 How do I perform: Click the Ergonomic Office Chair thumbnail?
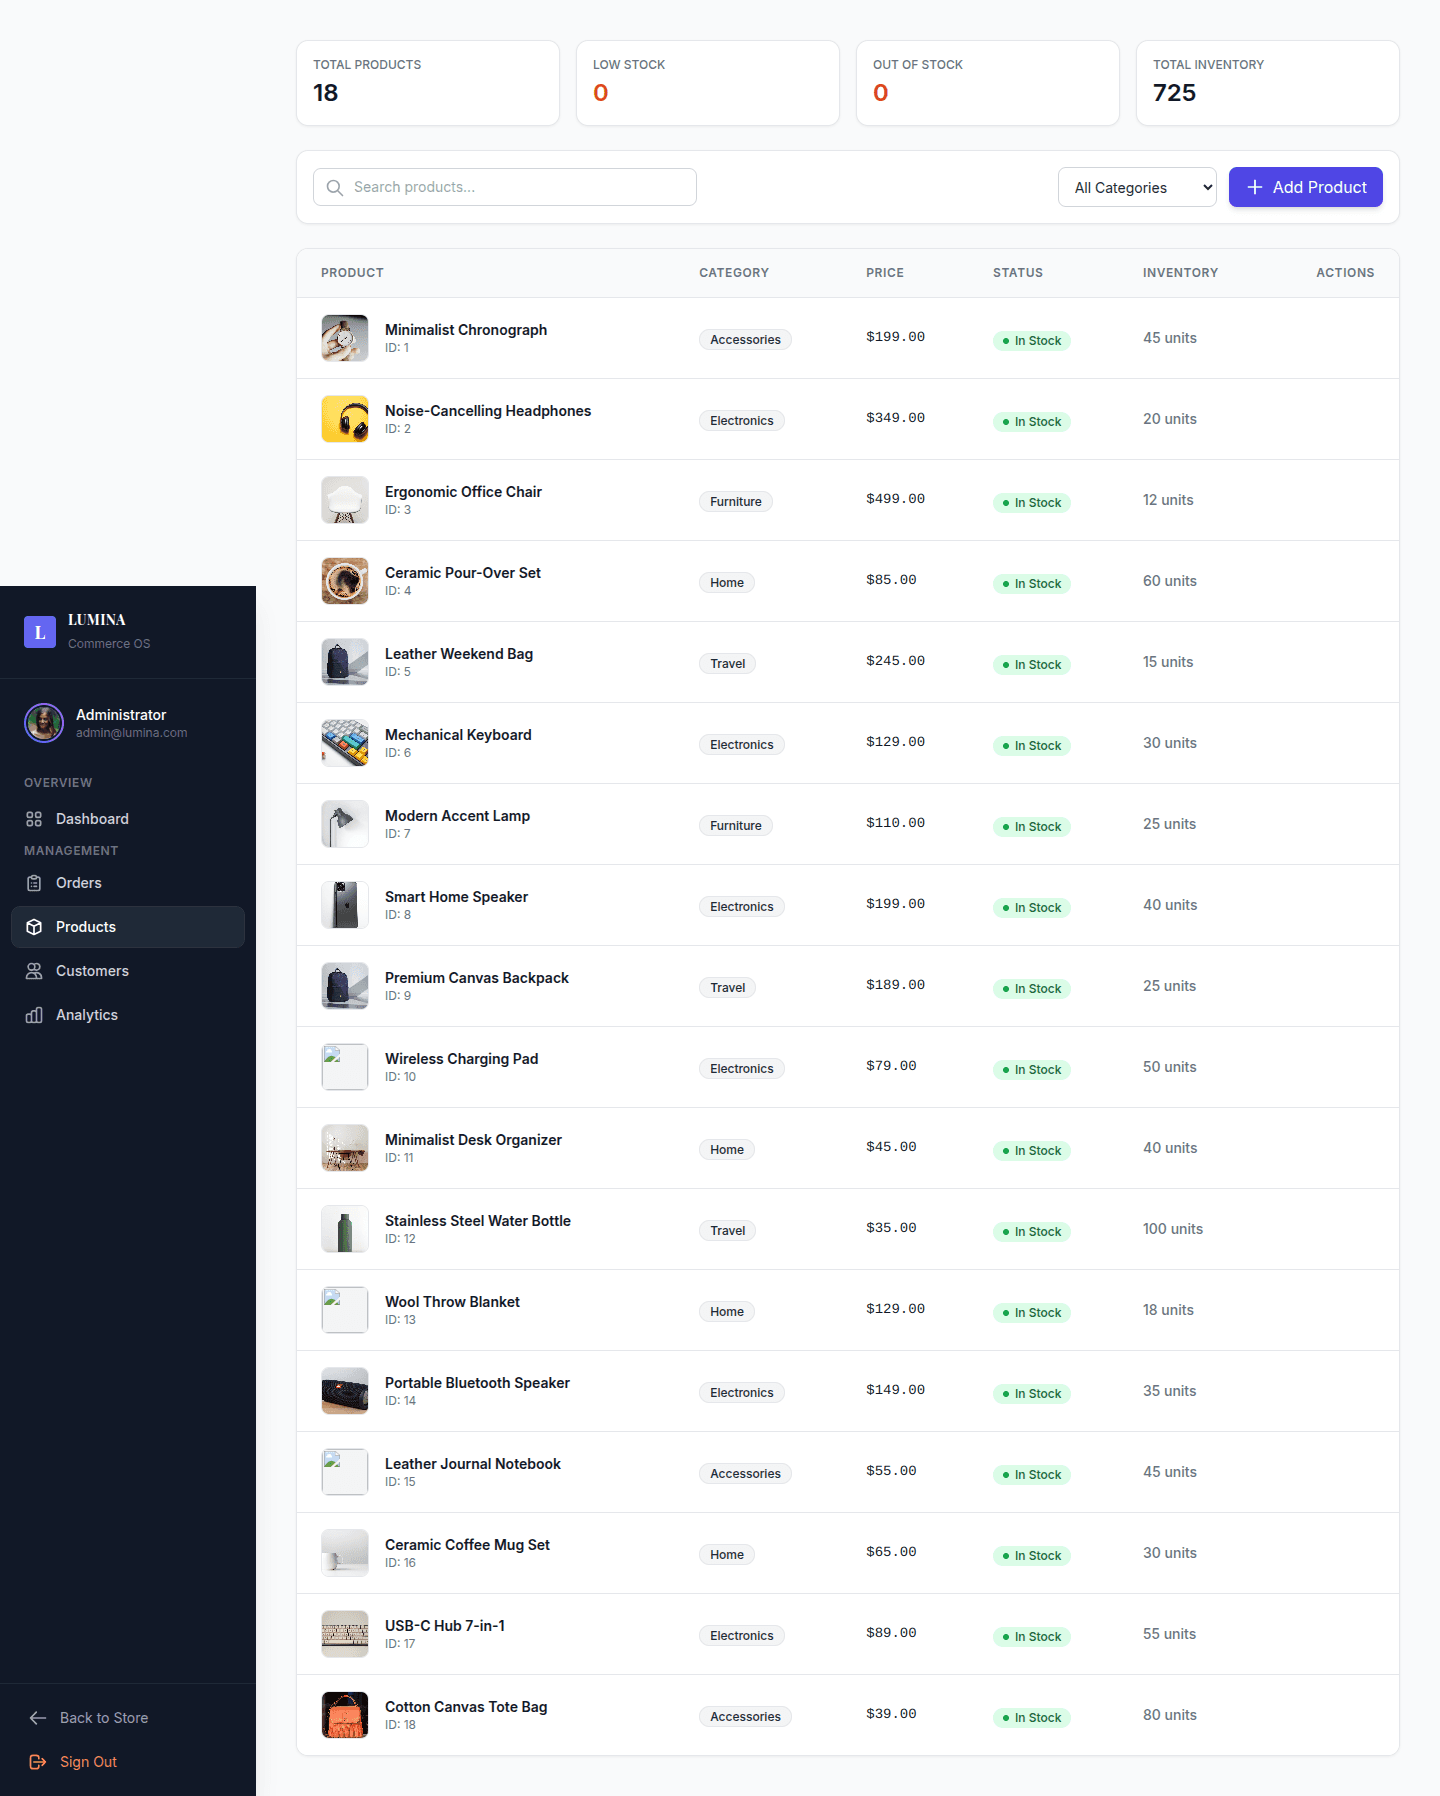pyautogui.click(x=345, y=500)
